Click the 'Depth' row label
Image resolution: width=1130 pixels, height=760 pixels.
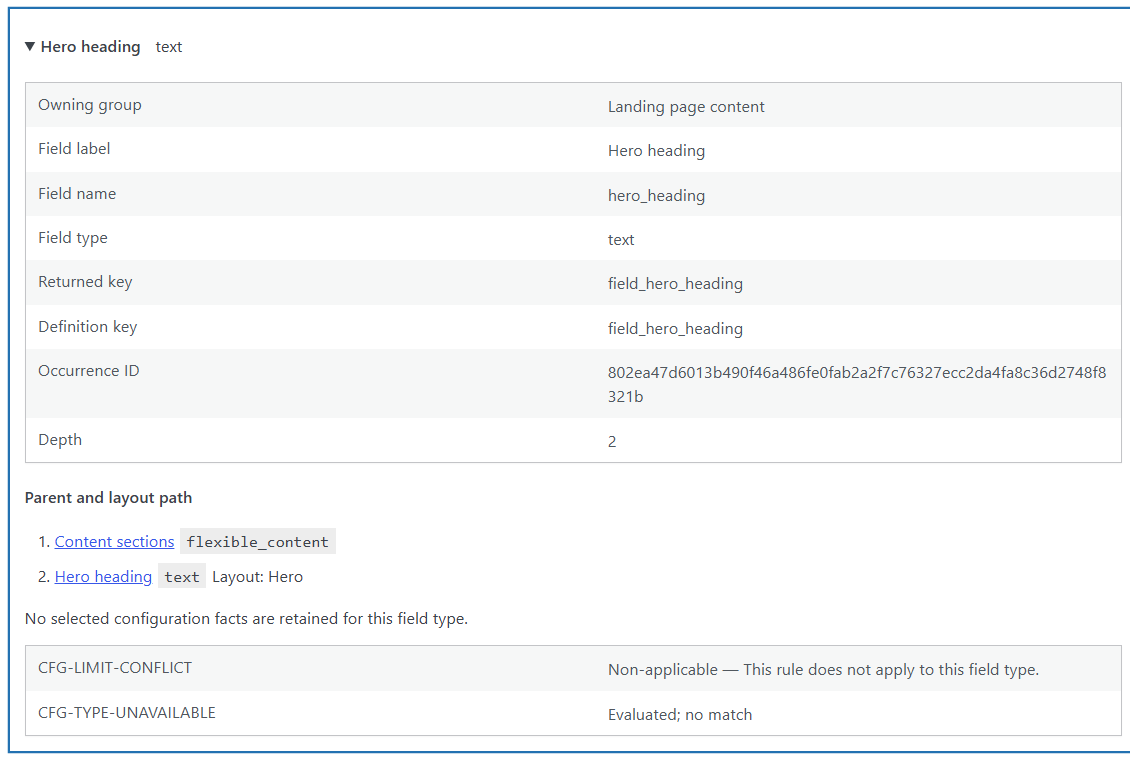coord(60,440)
